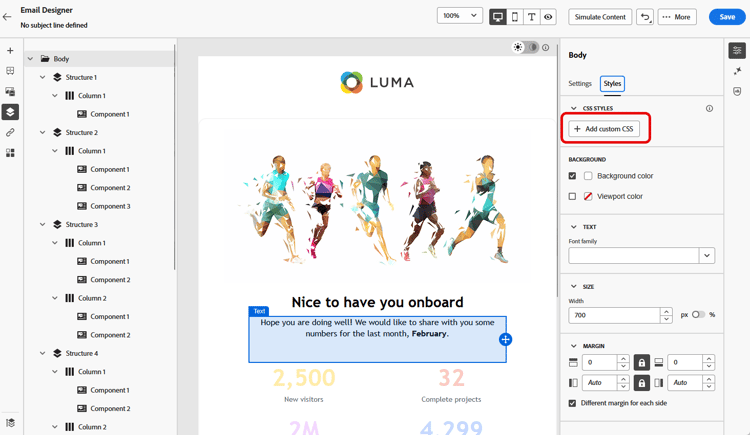Collapse the CSS STYLES section
The height and width of the screenshot is (435, 750).
(x=574, y=109)
